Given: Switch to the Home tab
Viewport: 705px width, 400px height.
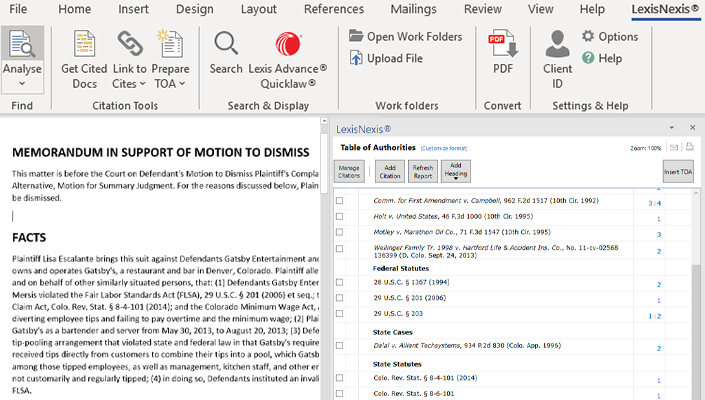Looking at the screenshot, I should coord(75,9).
